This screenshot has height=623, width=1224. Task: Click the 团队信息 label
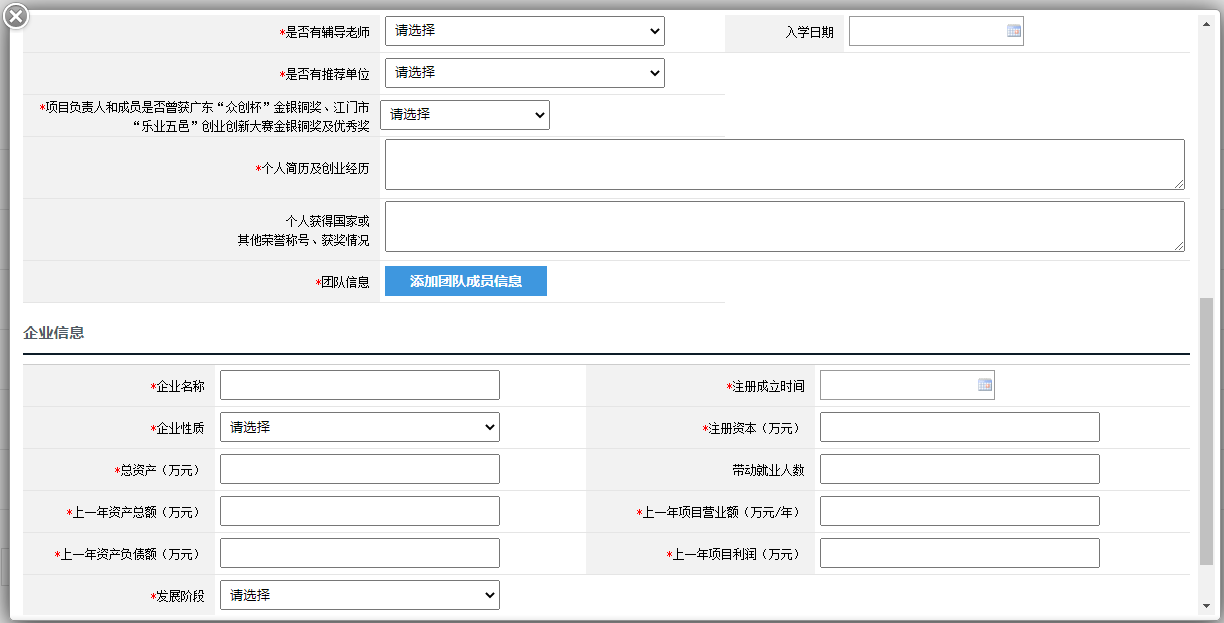coord(345,283)
